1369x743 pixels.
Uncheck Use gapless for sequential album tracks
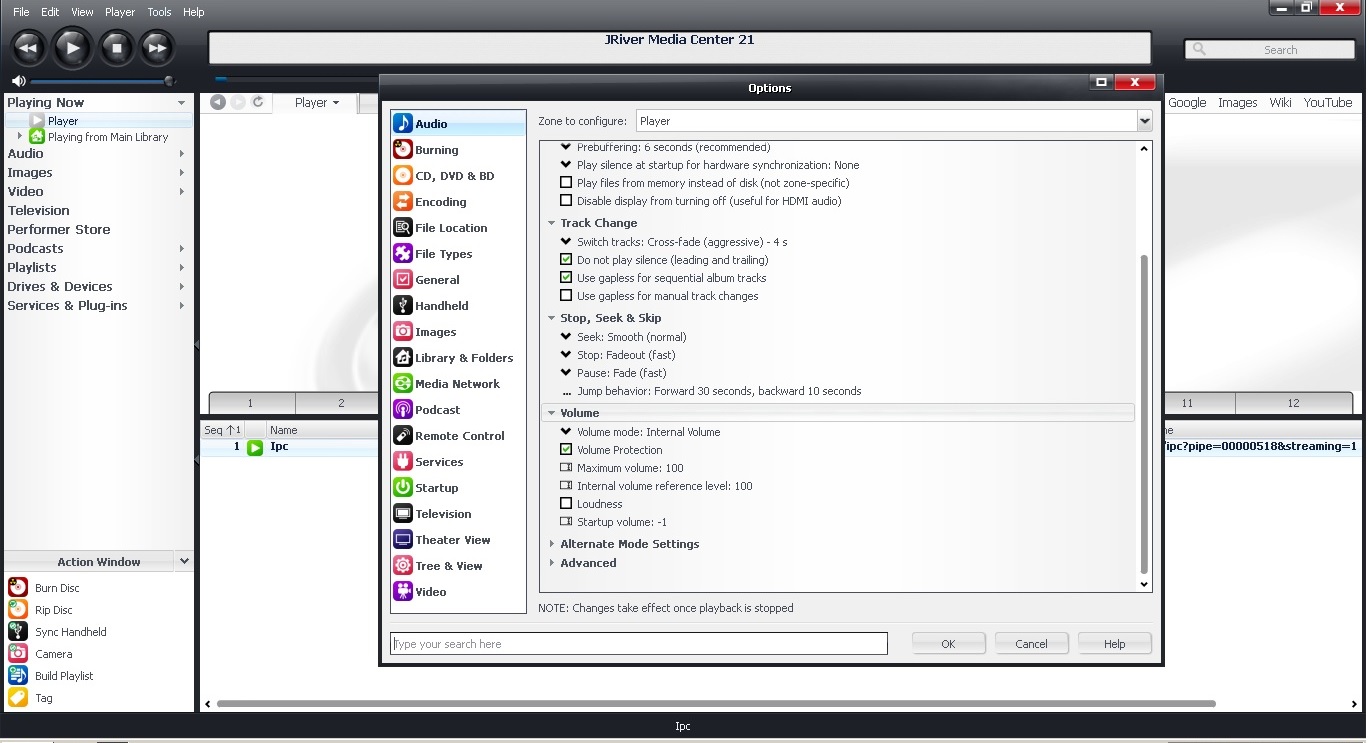[x=566, y=278]
